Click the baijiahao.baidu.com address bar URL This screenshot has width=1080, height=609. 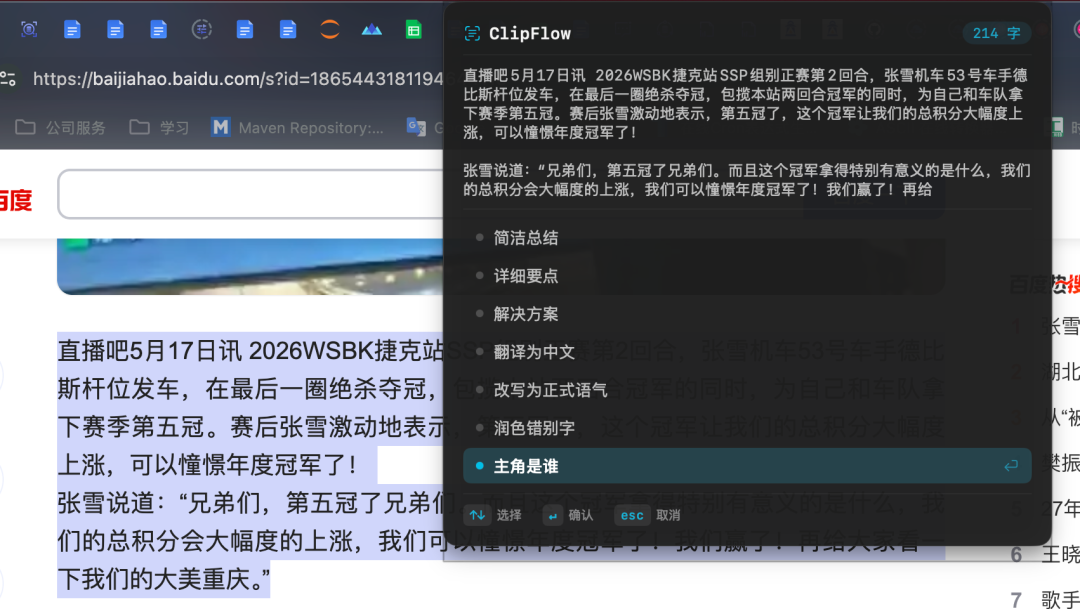(238, 79)
